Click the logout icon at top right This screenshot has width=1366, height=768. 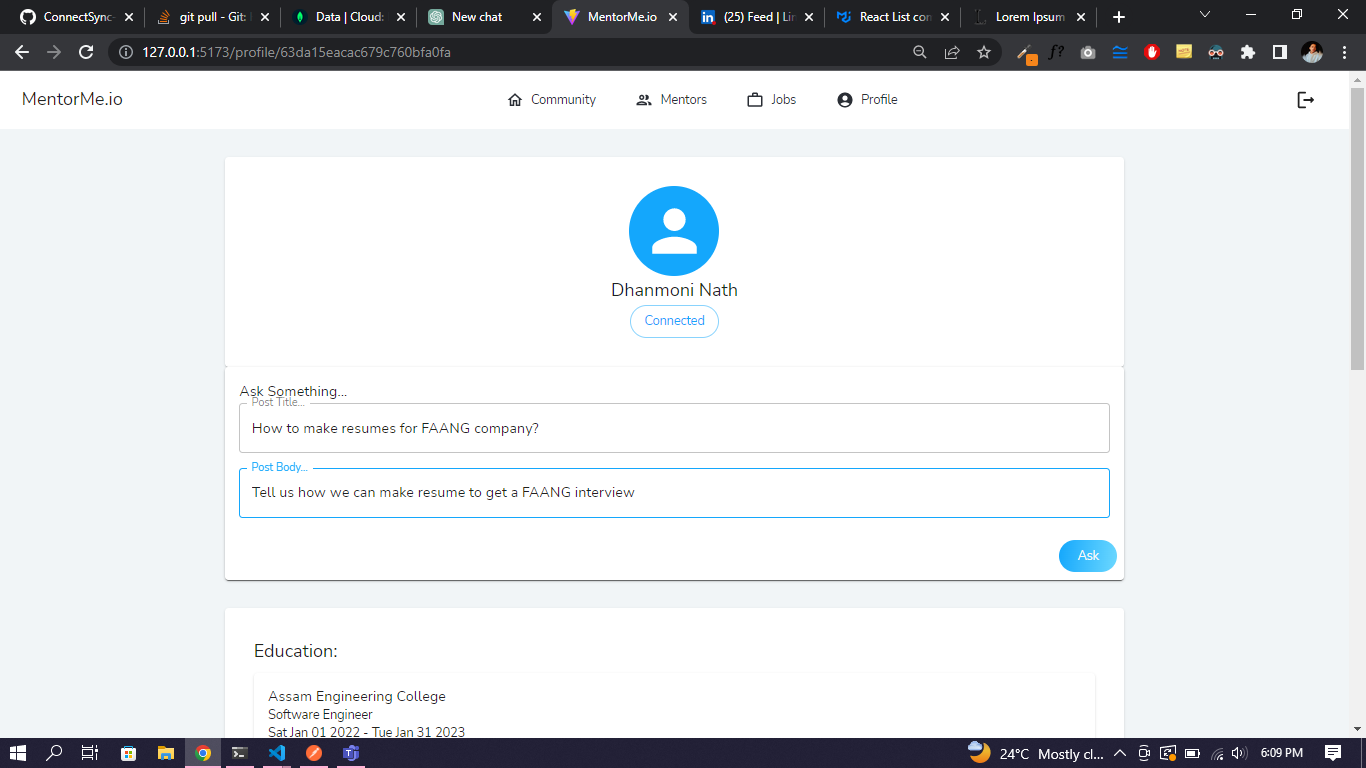tap(1306, 99)
